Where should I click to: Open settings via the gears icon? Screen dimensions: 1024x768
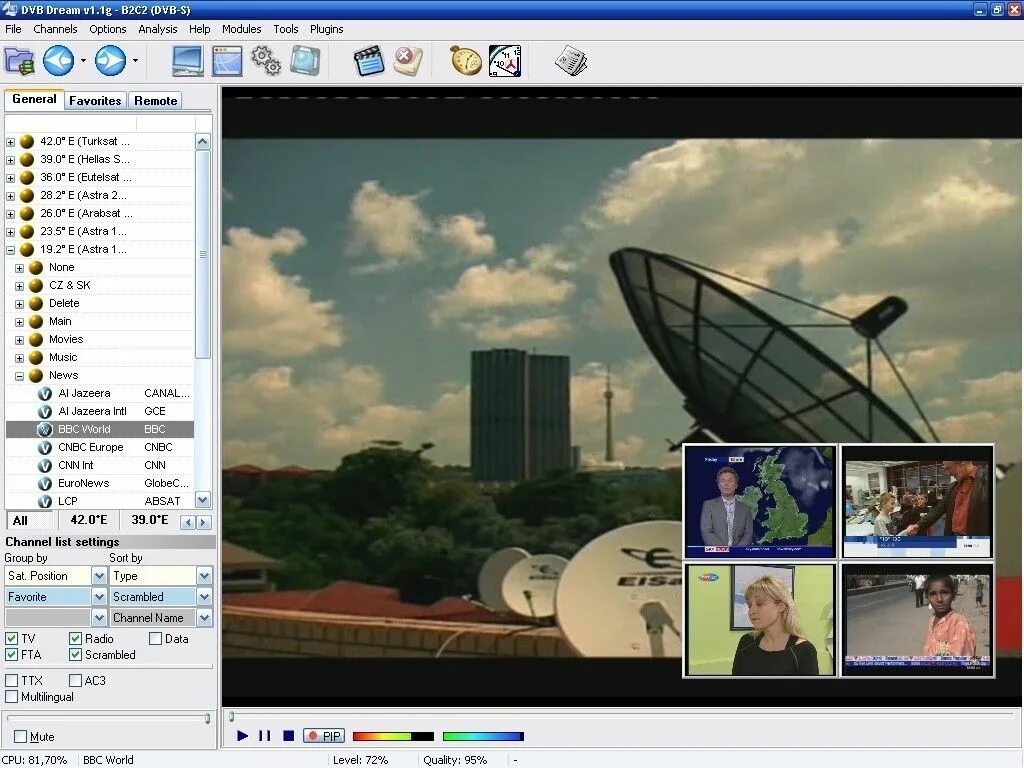(266, 61)
